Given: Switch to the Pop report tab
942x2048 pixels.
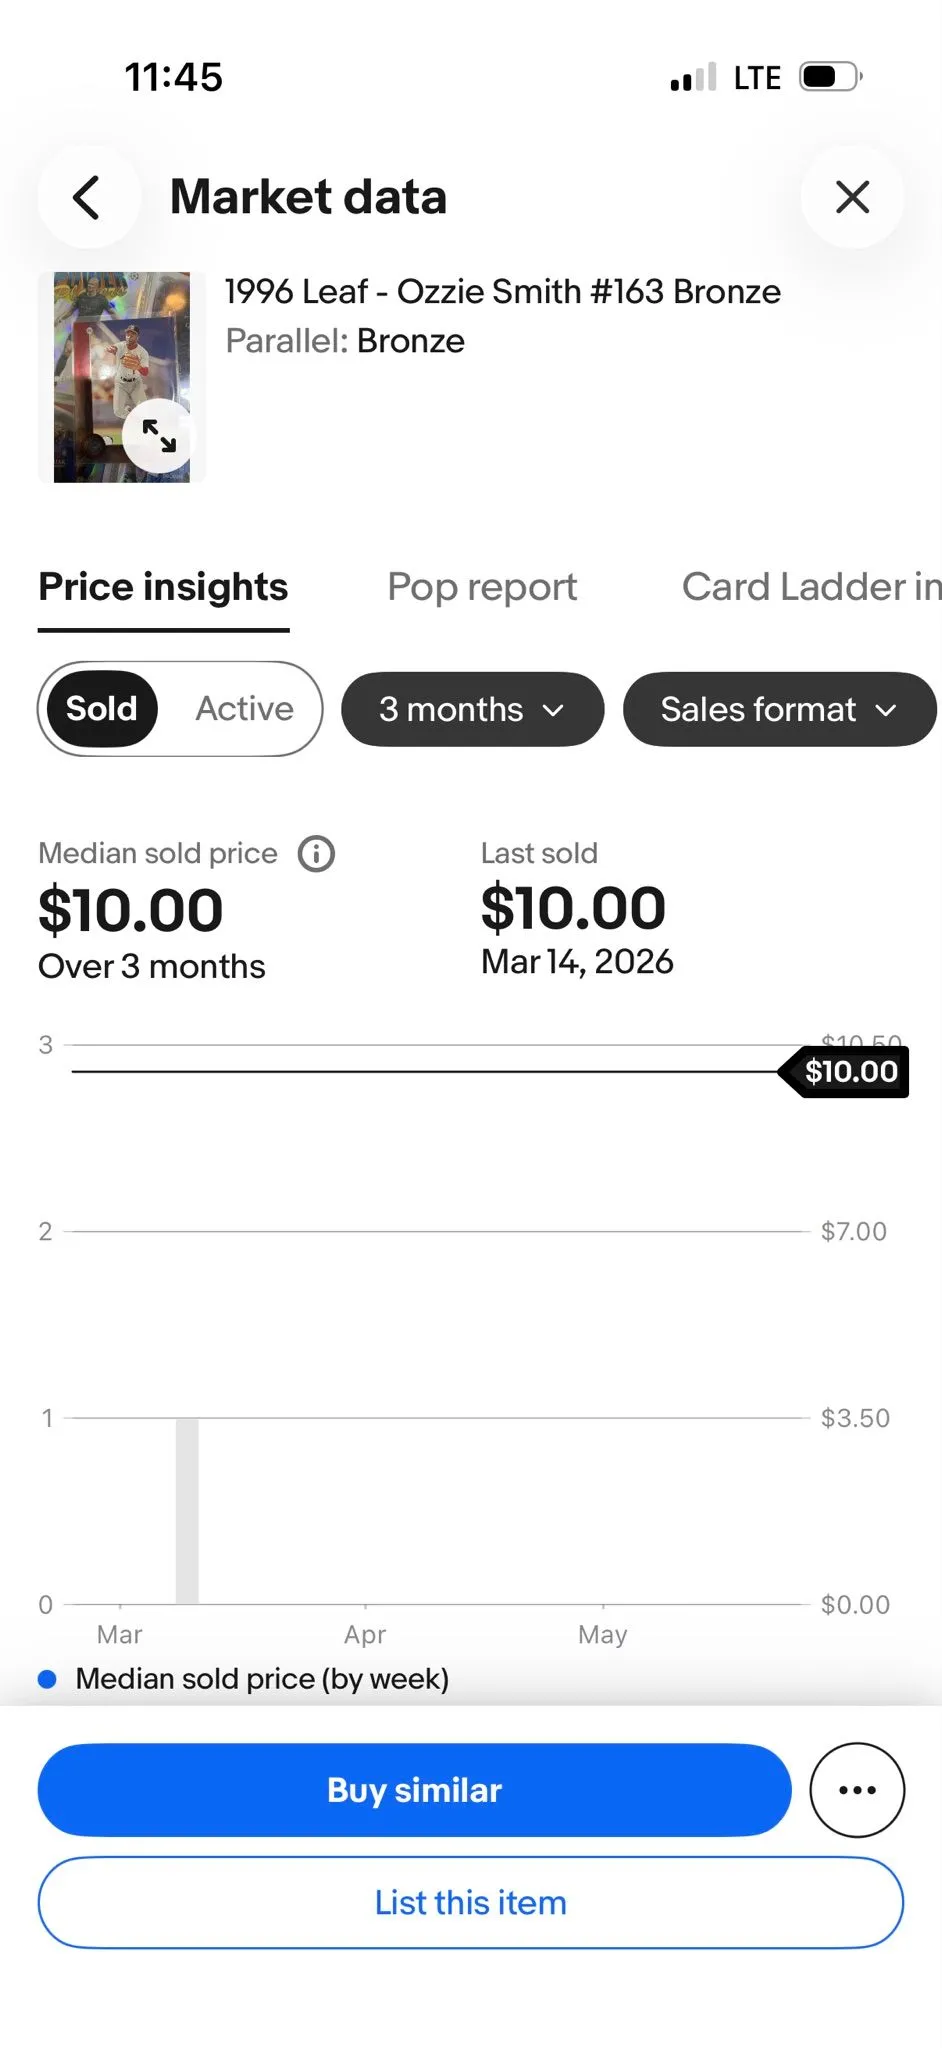Looking at the screenshot, I should tap(482, 587).
